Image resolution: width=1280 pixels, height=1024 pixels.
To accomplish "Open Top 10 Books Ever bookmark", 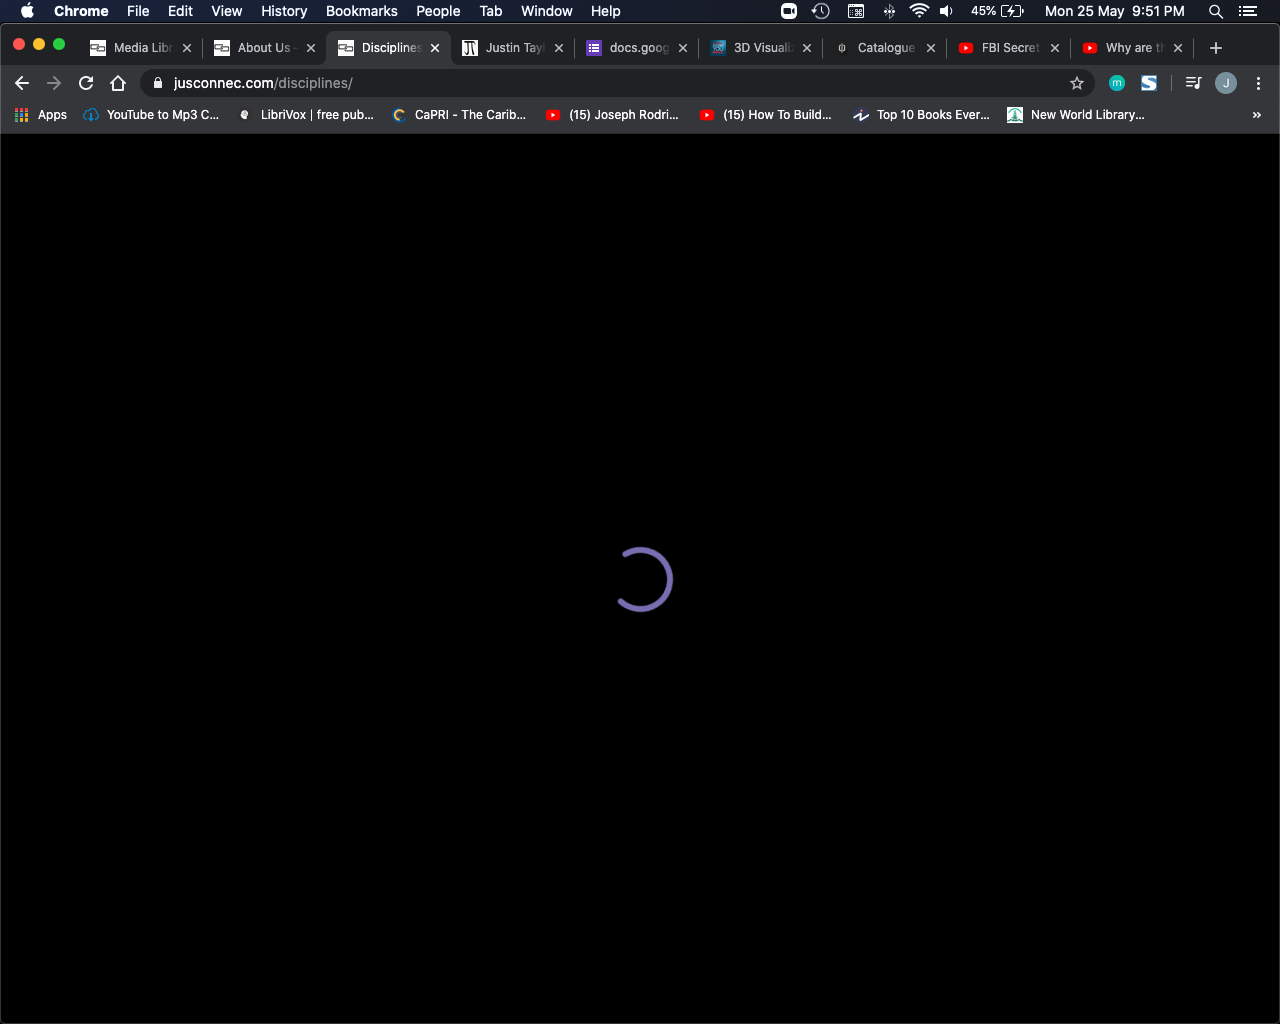I will 921,115.
